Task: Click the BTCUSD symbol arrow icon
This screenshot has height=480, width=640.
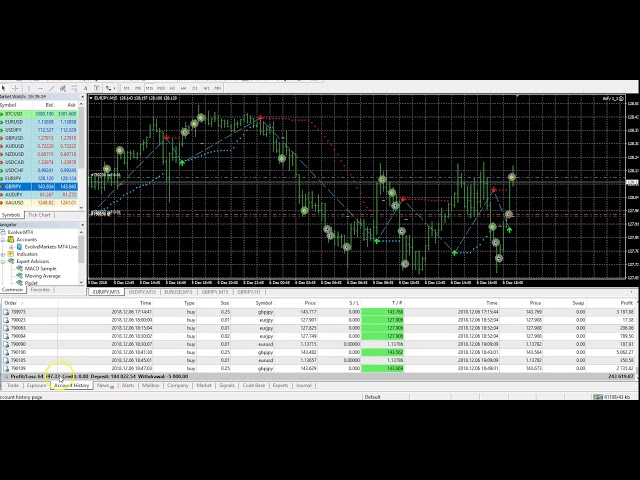Action: (4, 114)
